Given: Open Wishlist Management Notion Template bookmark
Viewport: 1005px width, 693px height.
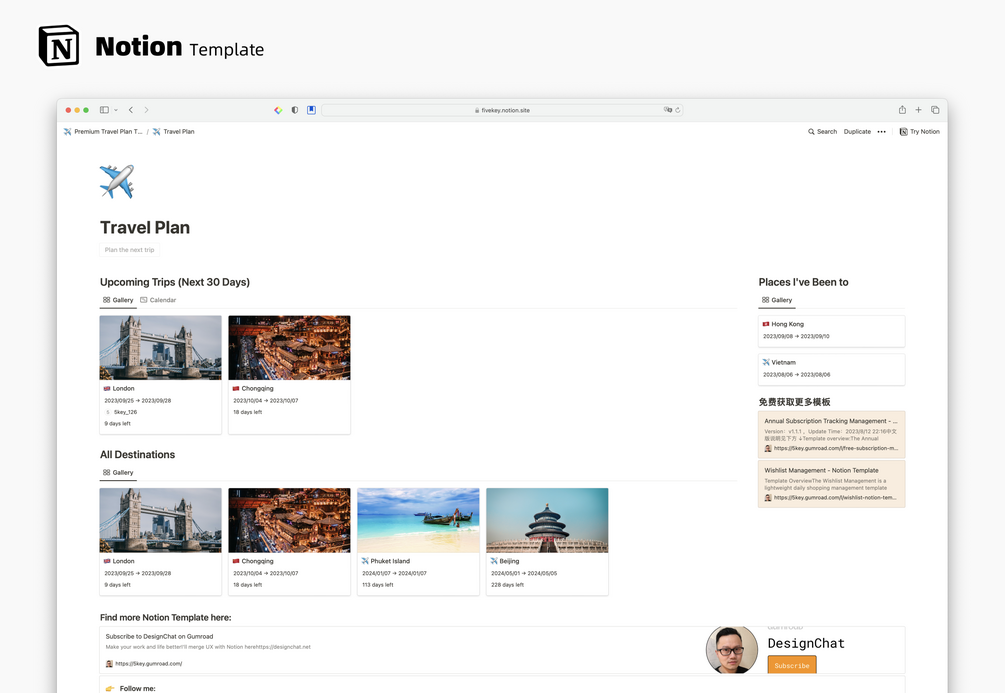Looking at the screenshot, I should coord(831,484).
